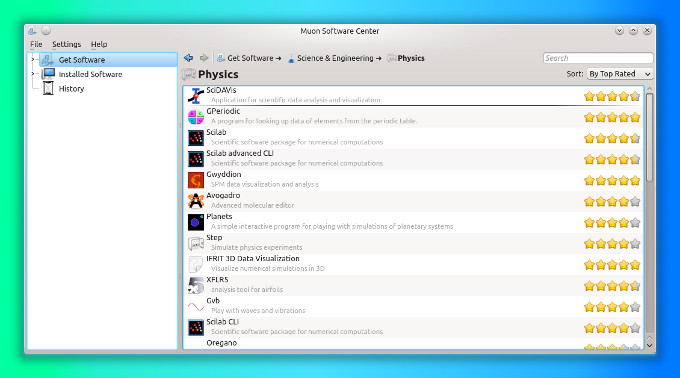Click the Avogadro star rating

[612, 202]
